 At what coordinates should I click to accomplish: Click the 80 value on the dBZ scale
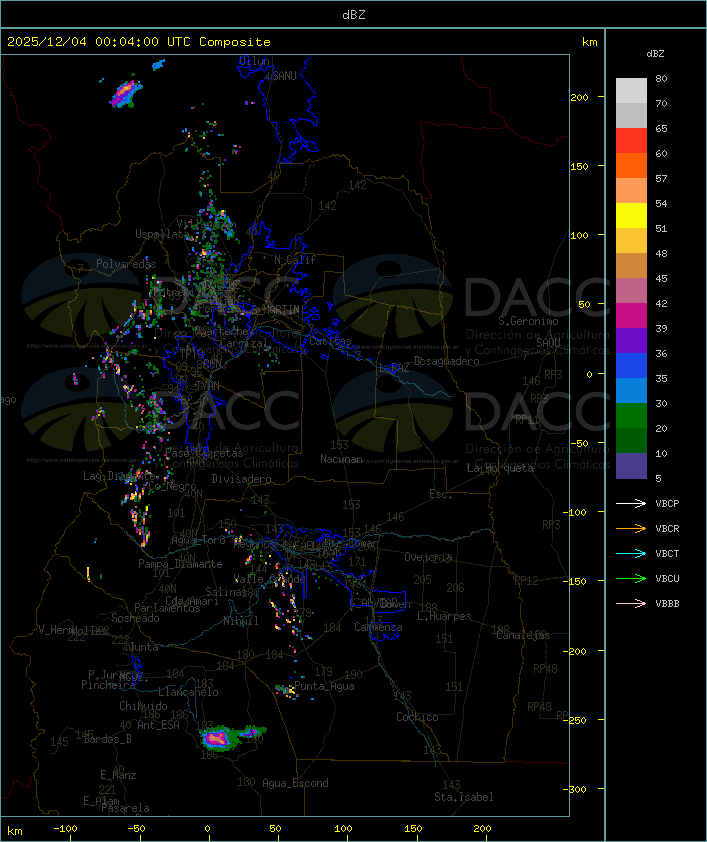[x=661, y=78]
